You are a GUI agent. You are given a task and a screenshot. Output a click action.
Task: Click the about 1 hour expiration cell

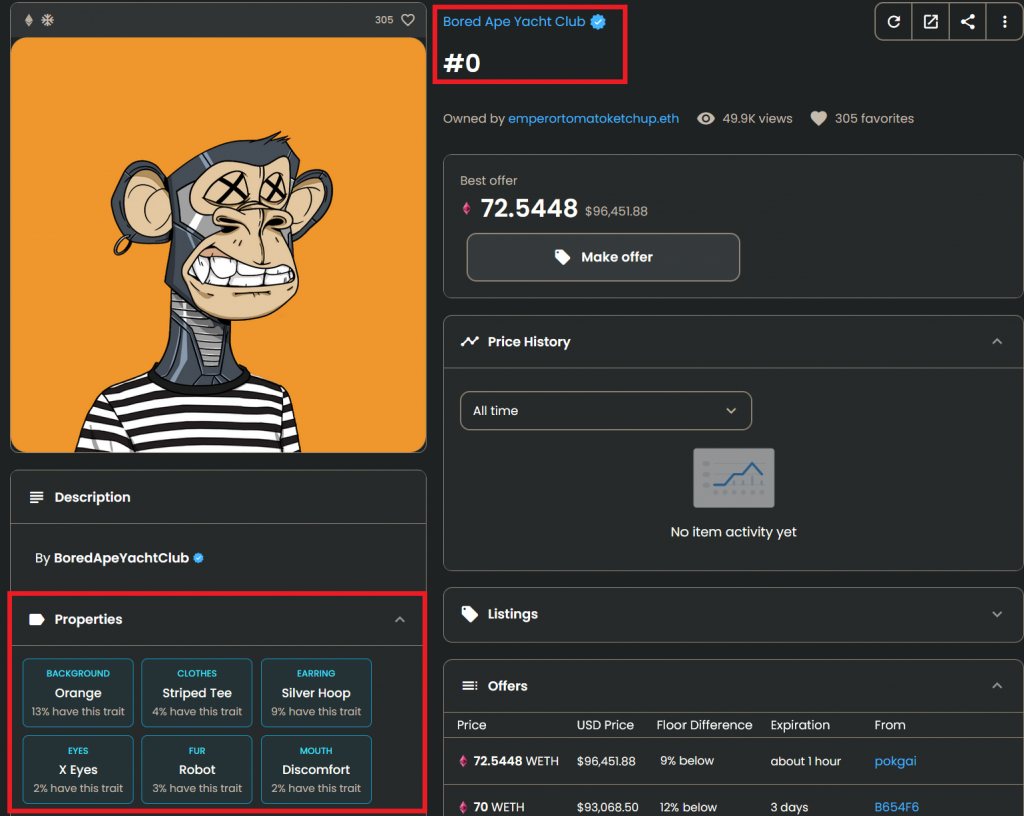806,761
